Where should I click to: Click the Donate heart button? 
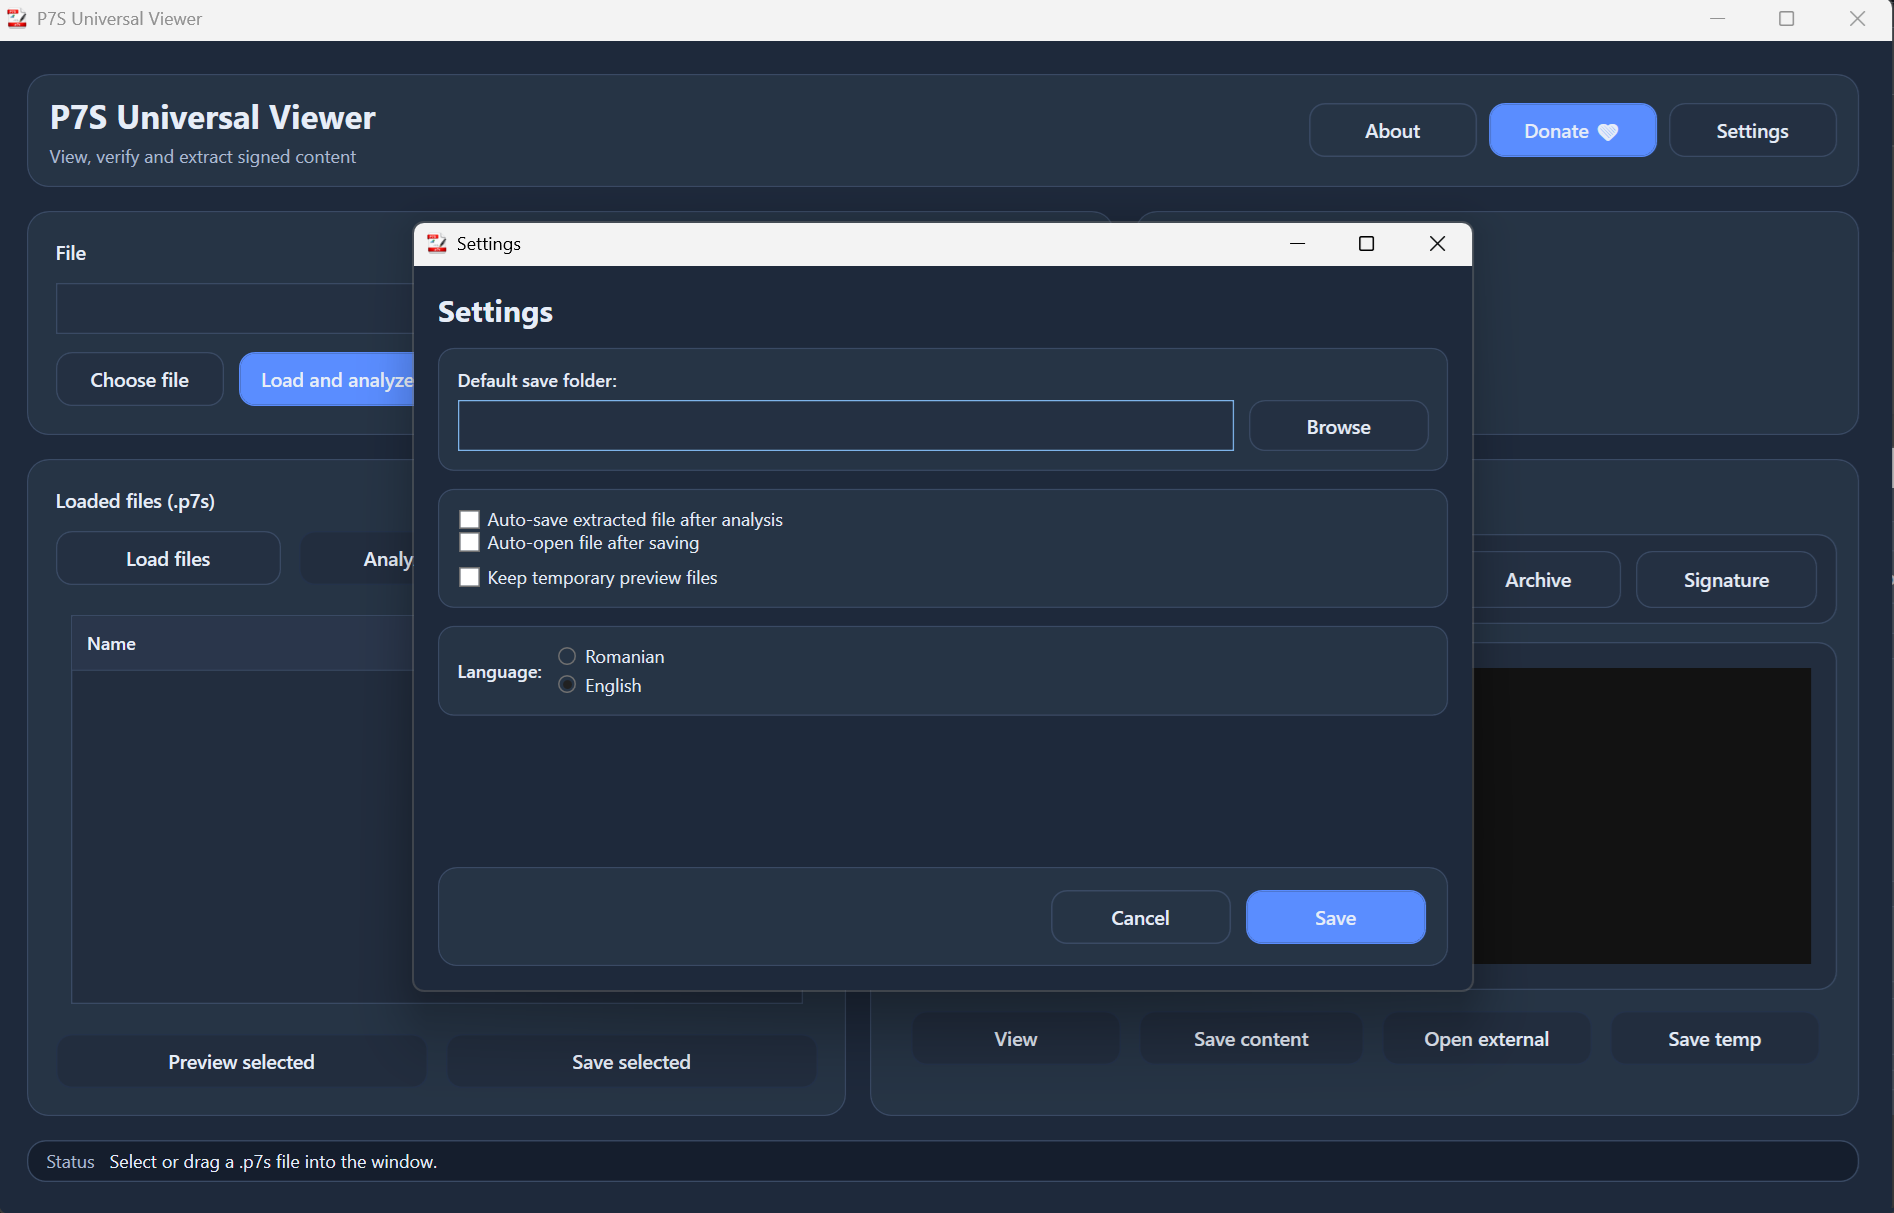[1571, 131]
